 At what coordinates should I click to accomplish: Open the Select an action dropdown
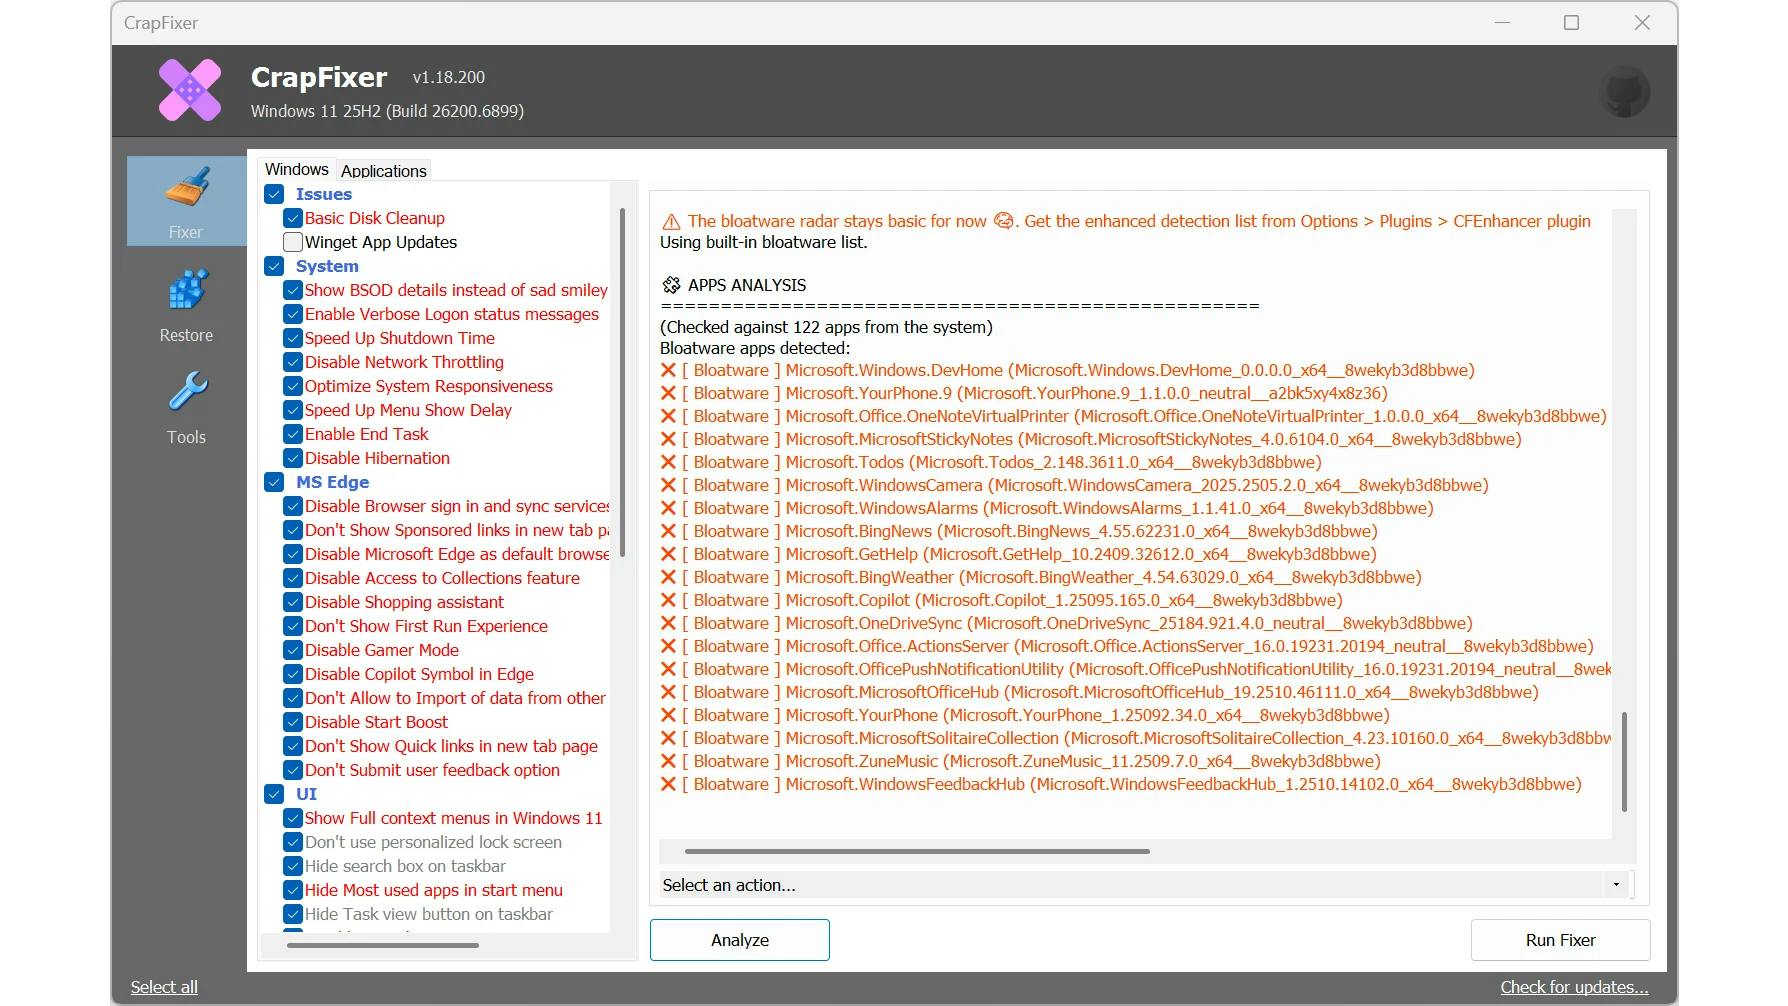pos(1146,885)
